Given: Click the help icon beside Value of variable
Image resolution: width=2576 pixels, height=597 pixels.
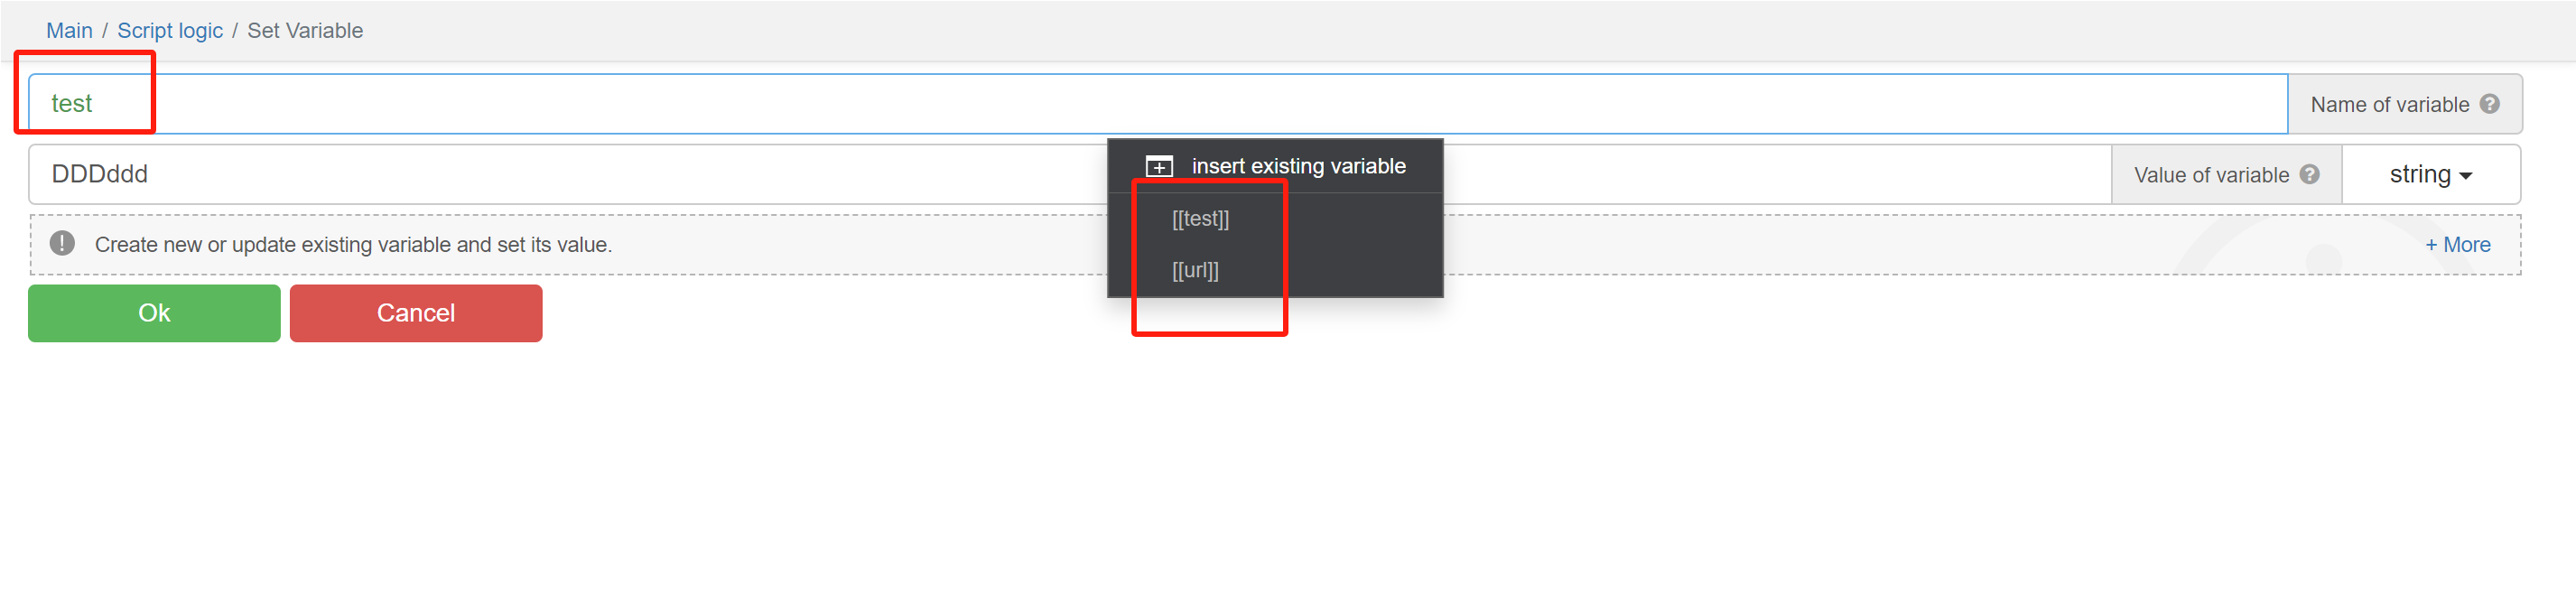Looking at the screenshot, I should coord(2309,174).
